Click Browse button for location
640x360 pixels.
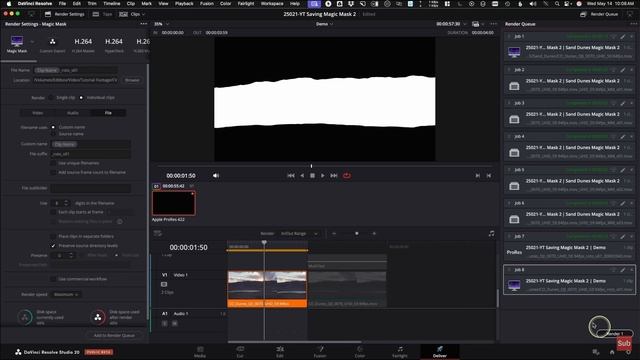pos(132,80)
